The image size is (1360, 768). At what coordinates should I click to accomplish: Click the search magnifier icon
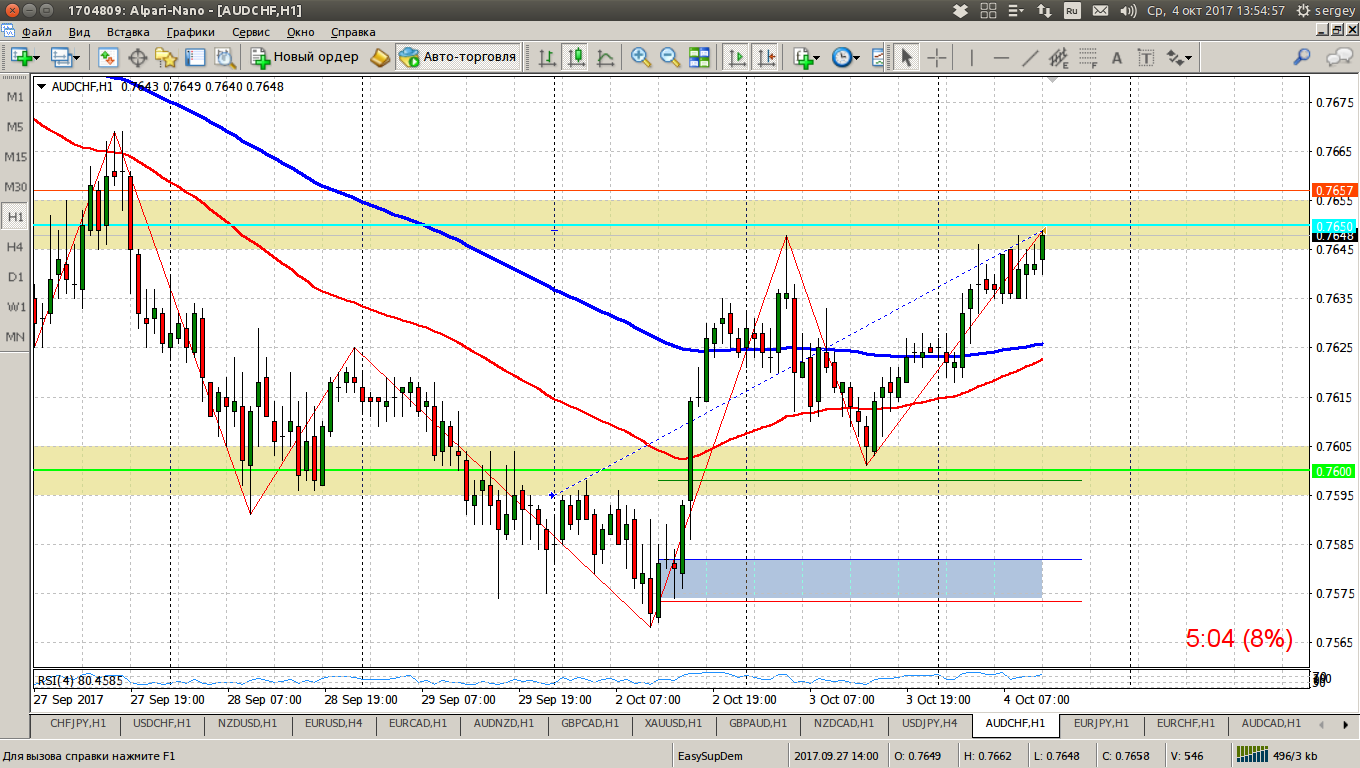click(1301, 57)
